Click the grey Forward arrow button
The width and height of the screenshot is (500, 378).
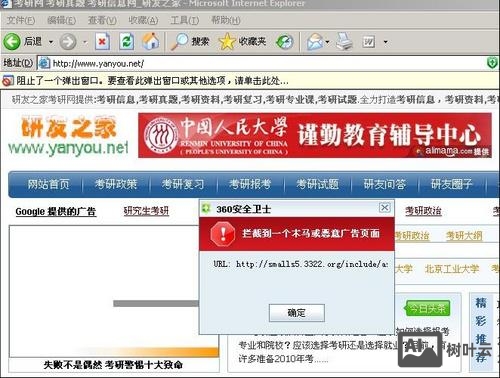(68, 42)
